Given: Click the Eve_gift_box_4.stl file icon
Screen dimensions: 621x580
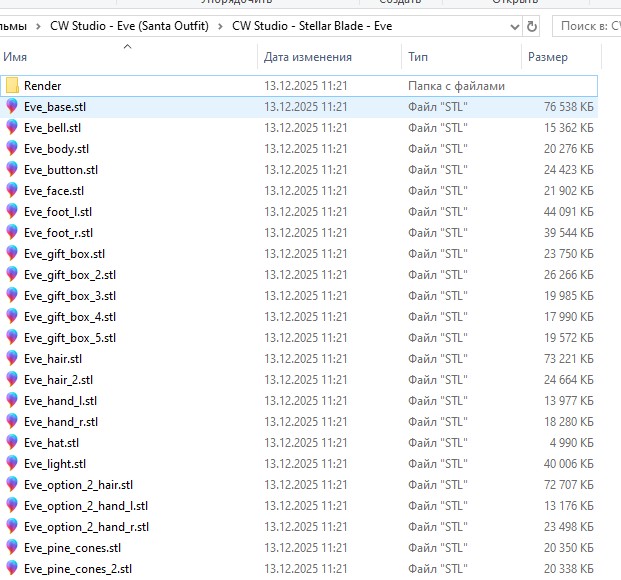Looking at the screenshot, I should point(12,317).
